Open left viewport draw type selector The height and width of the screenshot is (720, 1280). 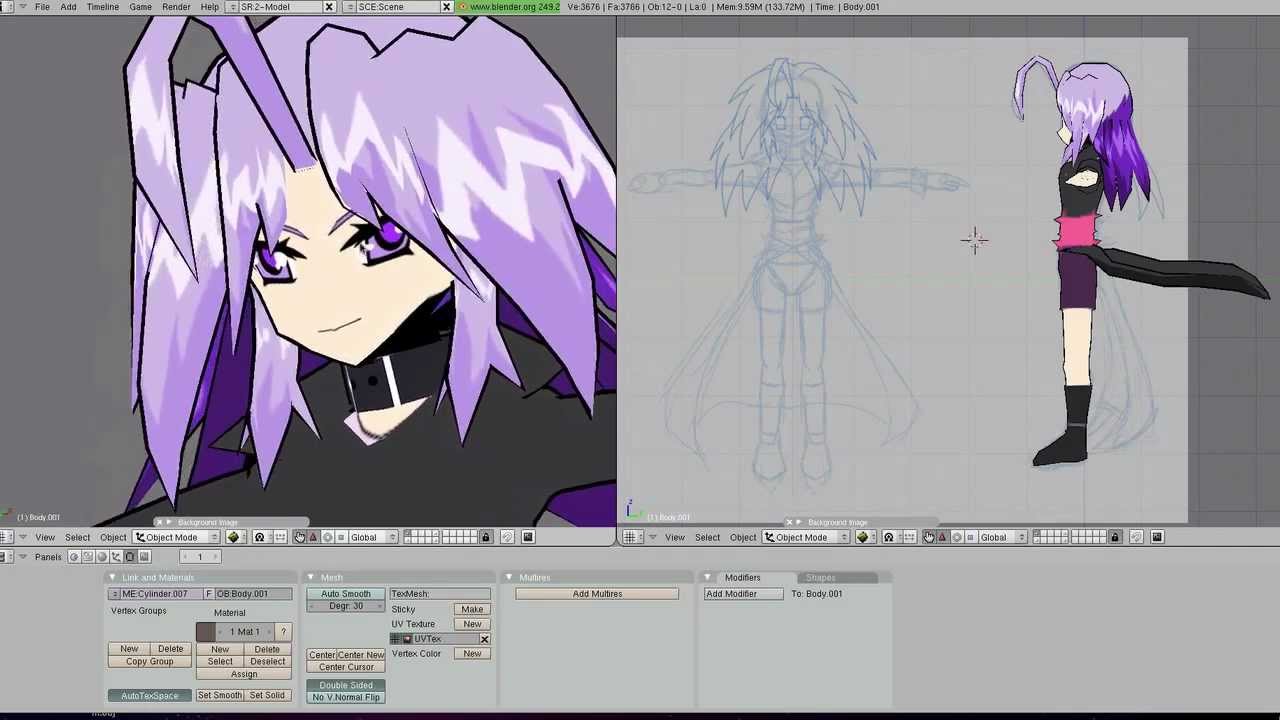236,537
